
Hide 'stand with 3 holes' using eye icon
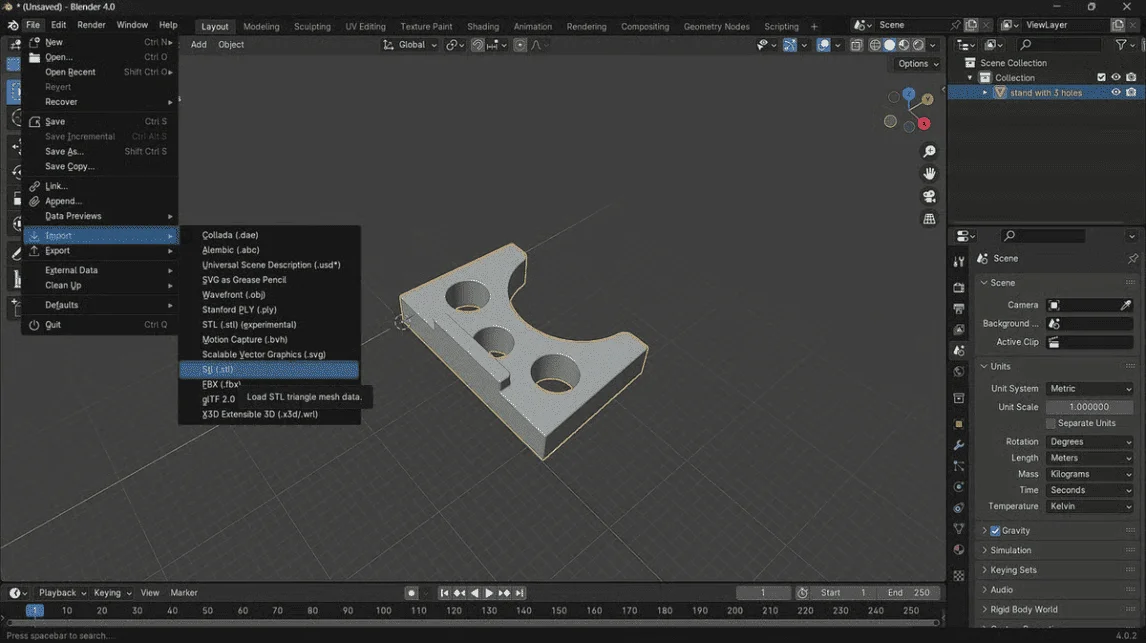(1116, 93)
